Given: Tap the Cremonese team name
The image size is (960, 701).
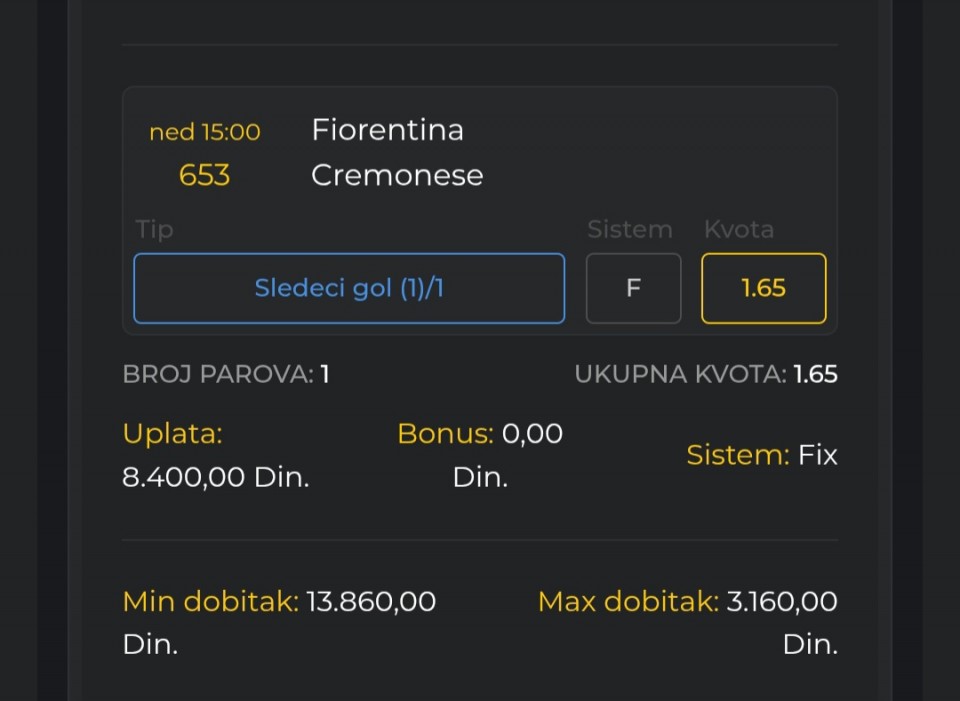Looking at the screenshot, I should 397,175.
